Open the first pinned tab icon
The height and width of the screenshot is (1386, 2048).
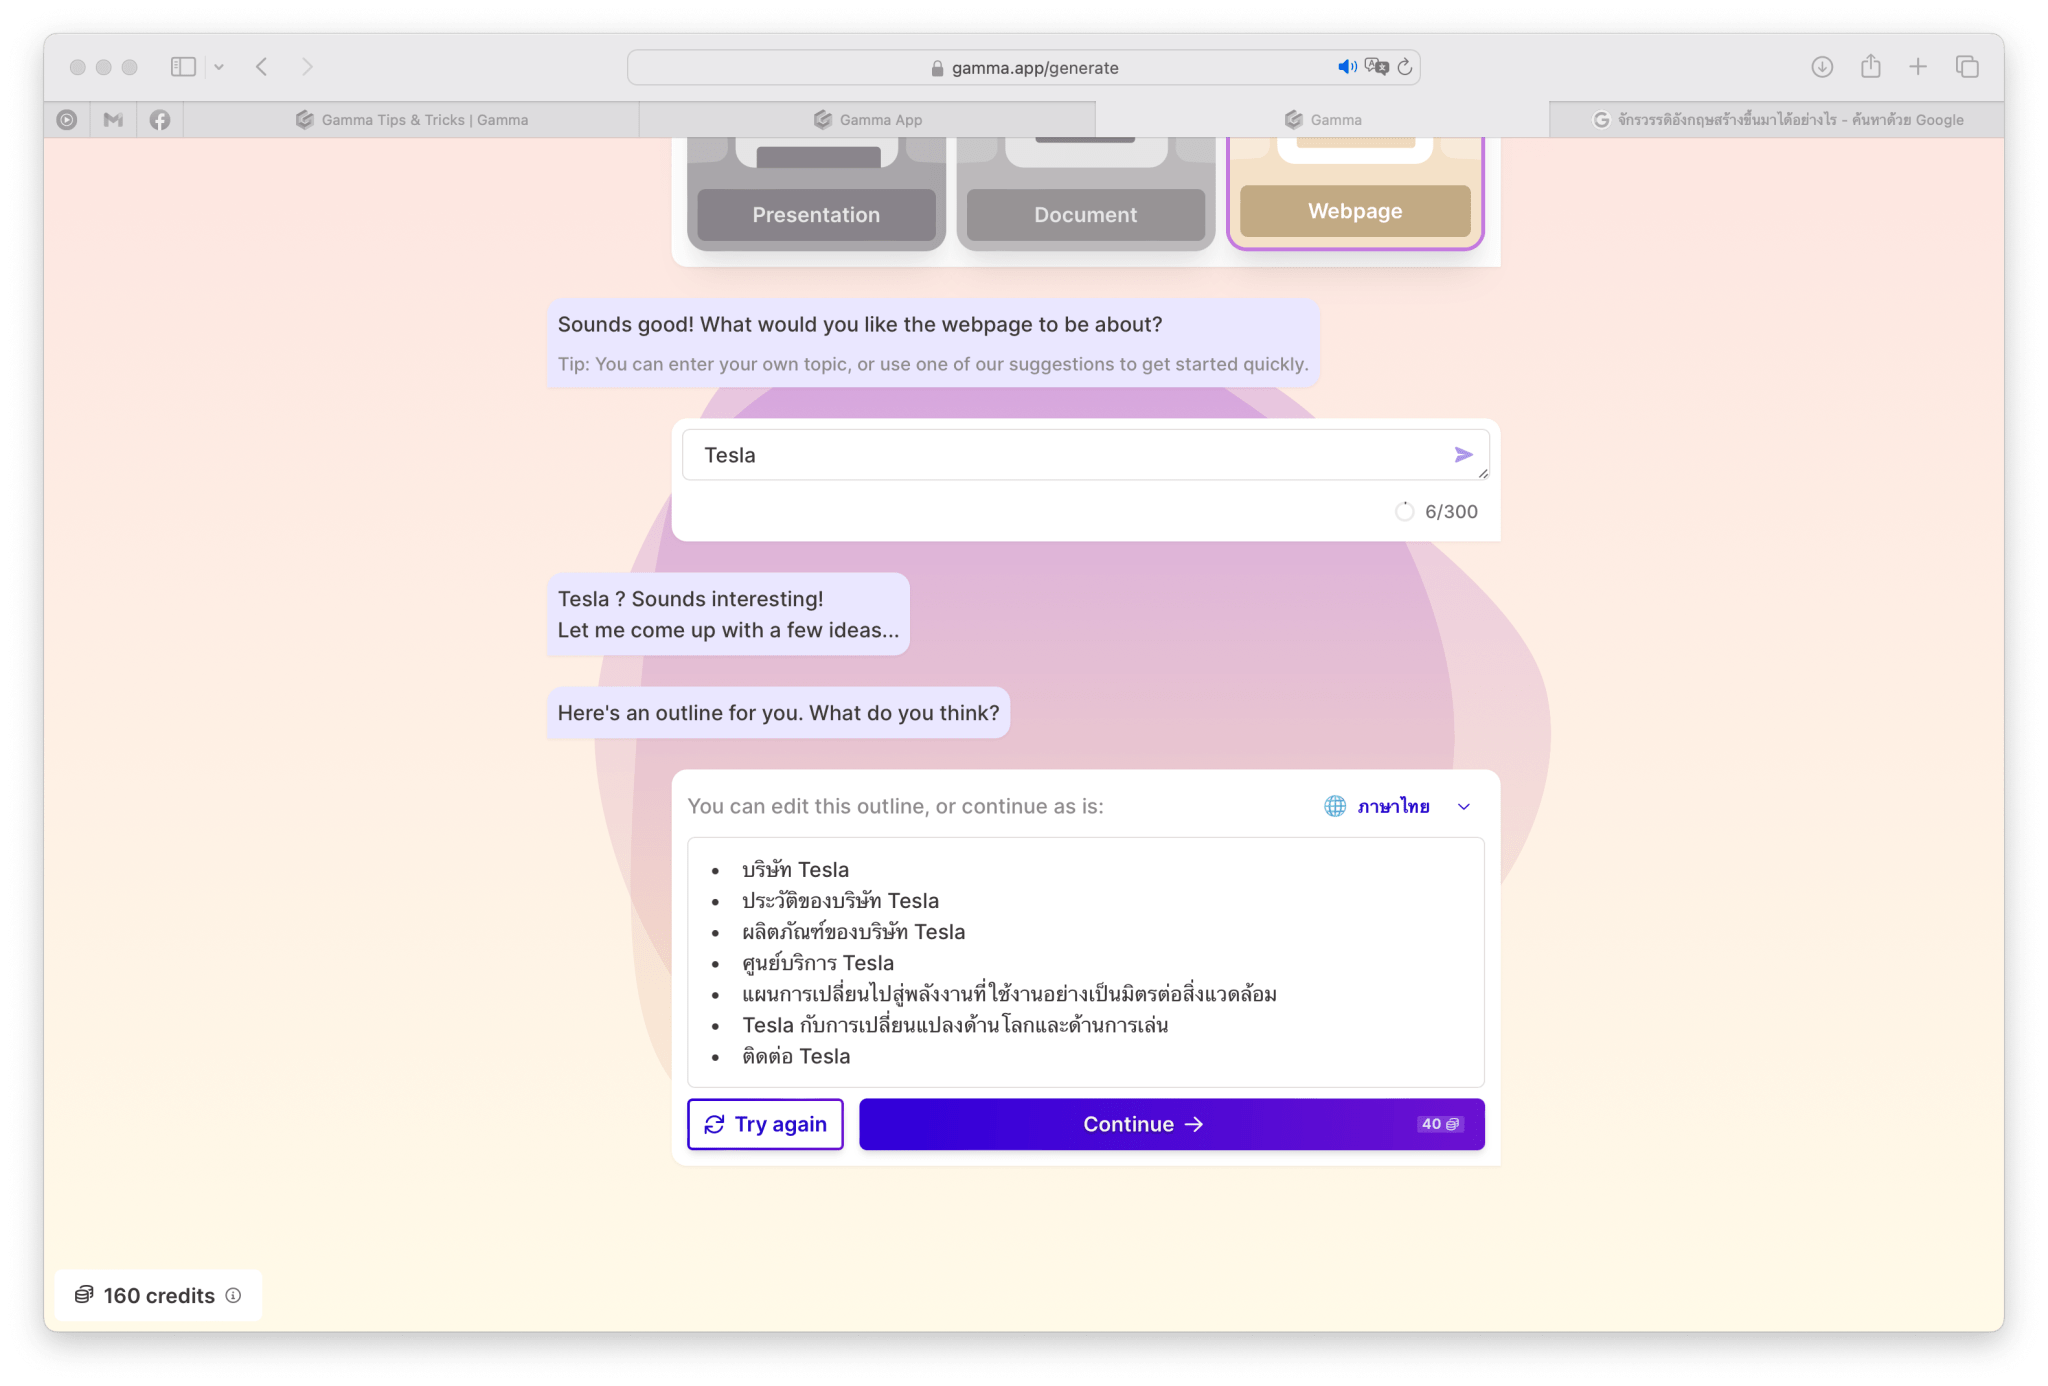tap(67, 120)
